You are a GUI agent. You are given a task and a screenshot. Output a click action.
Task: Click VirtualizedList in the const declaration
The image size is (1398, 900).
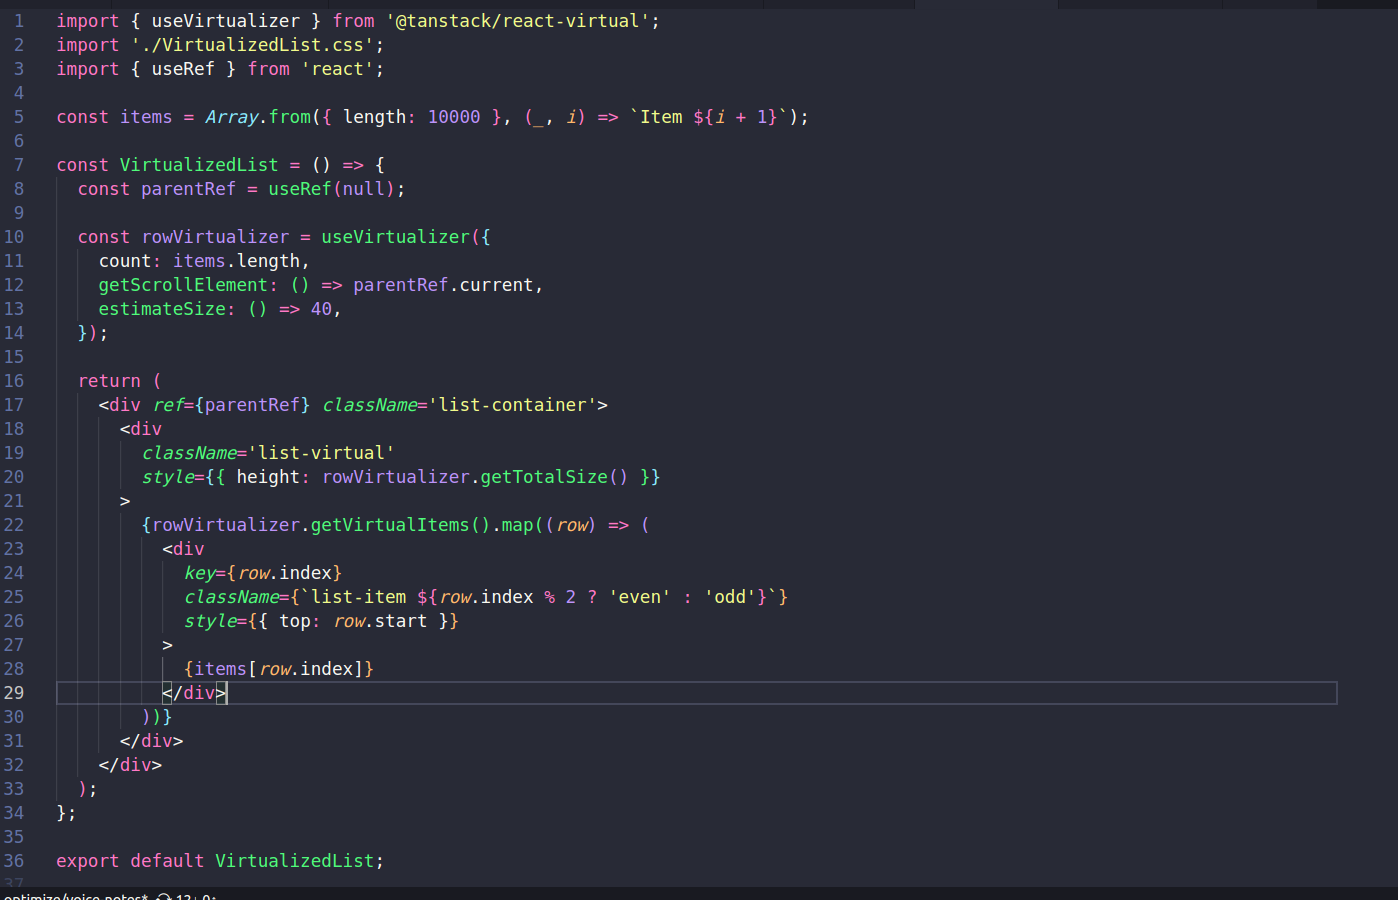tap(199, 165)
